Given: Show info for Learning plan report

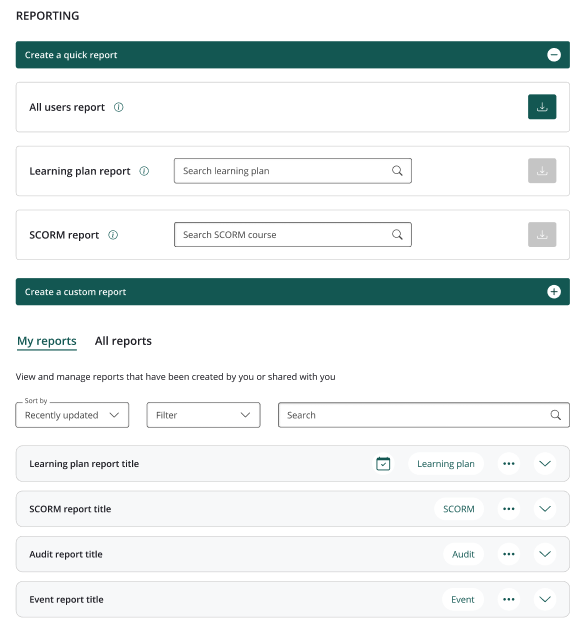Looking at the screenshot, I should coord(144,171).
